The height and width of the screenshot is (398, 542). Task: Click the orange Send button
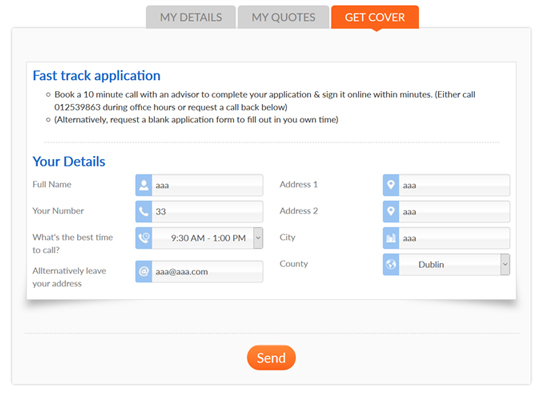tap(271, 358)
